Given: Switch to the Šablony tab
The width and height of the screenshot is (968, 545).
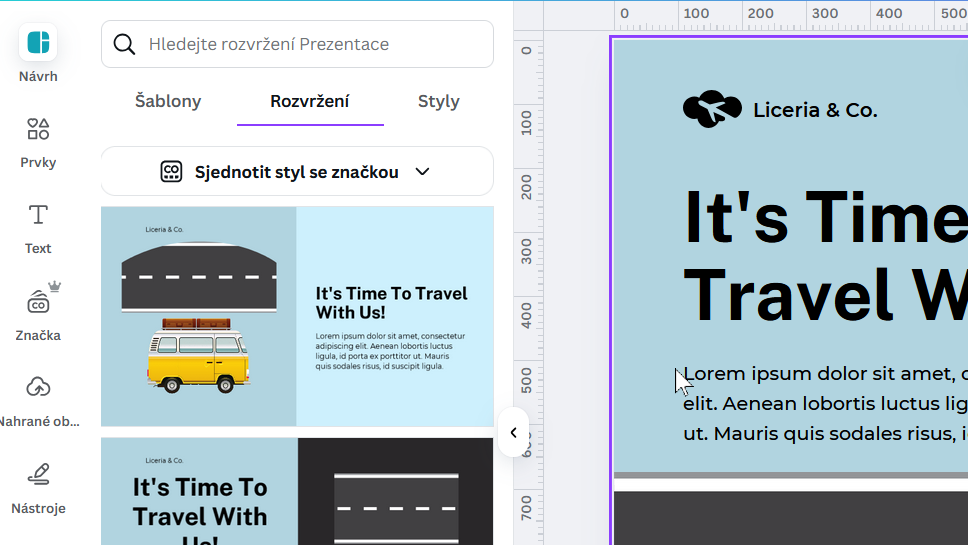Looking at the screenshot, I should click(x=168, y=101).
